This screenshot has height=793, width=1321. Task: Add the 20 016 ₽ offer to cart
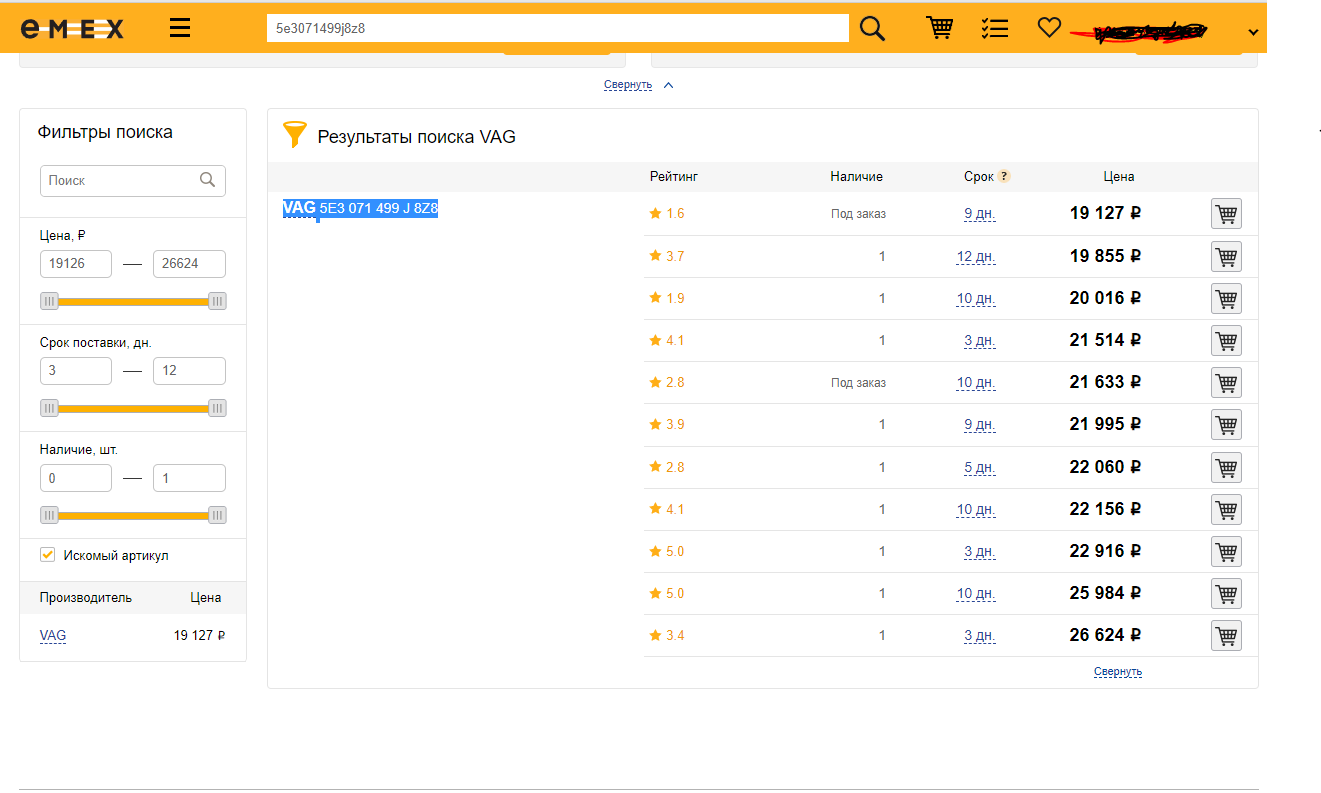pos(1226,298)
